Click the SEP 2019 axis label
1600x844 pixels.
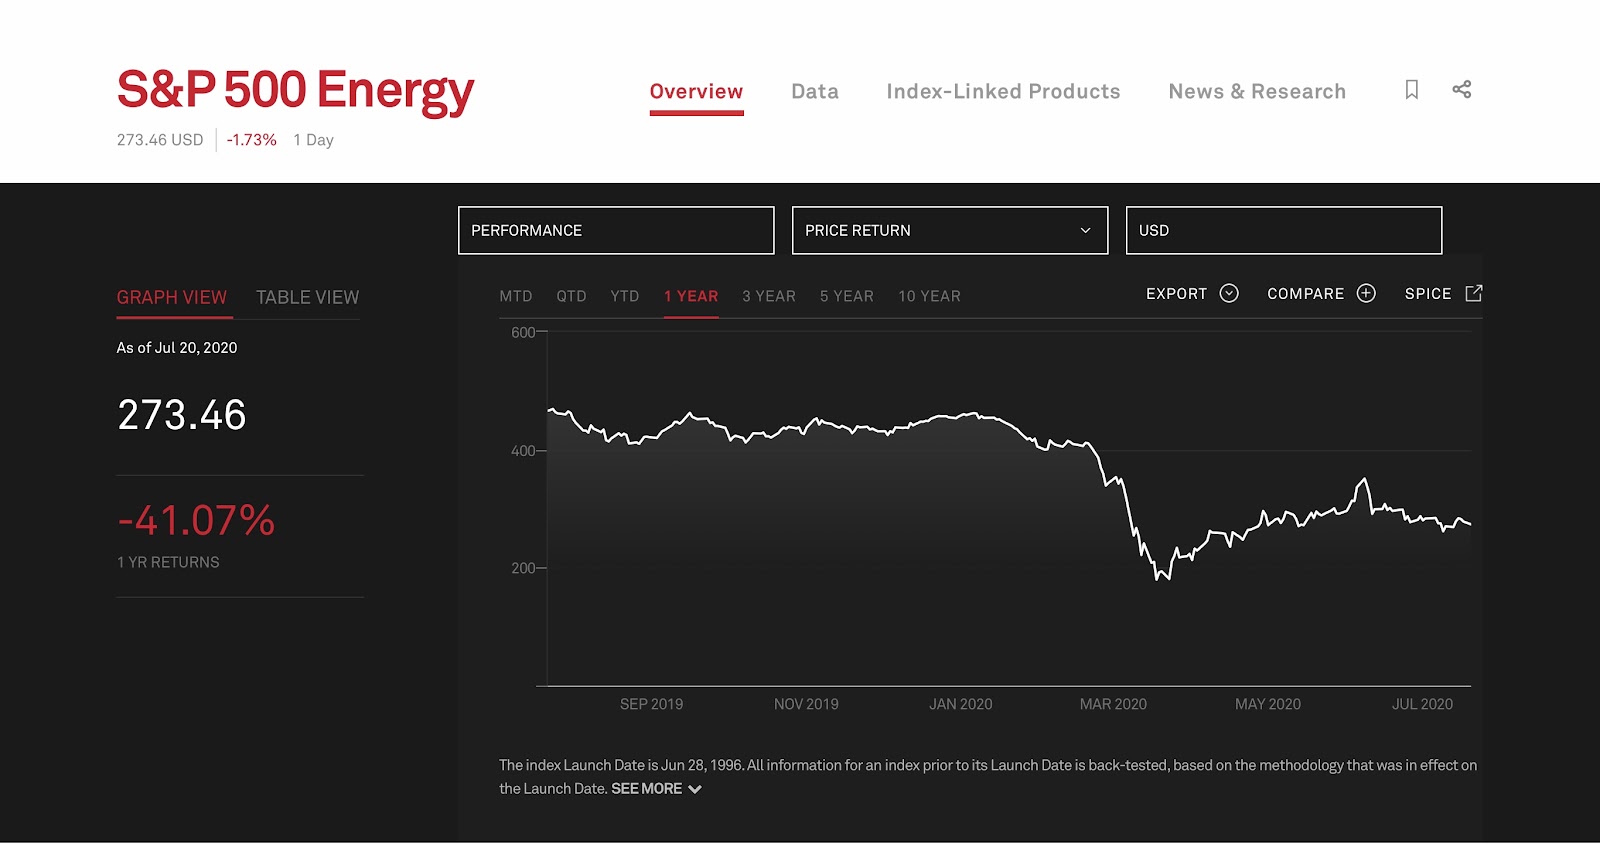tap(652, 705)
